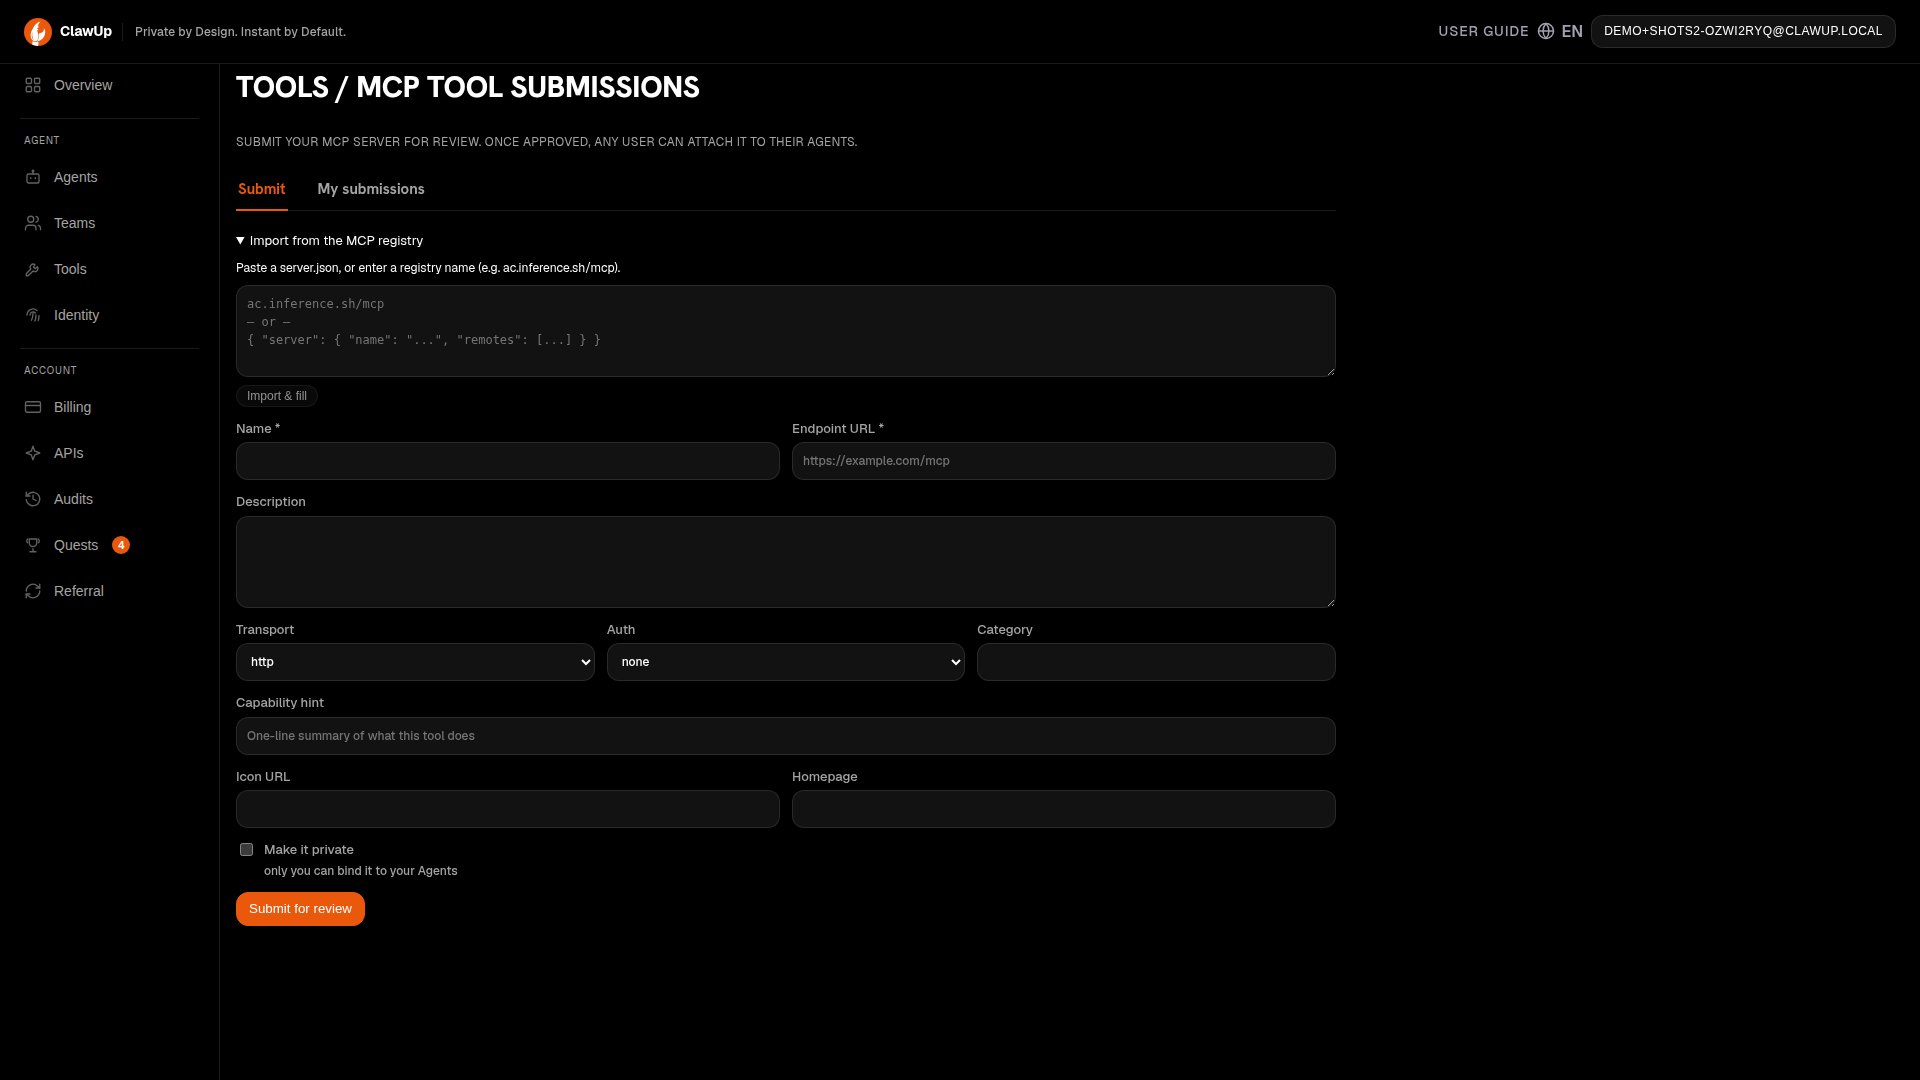Click the Quests notification badge showing 4
The height and width of the screenshot is (1080, 1920).
pos(121,545)
